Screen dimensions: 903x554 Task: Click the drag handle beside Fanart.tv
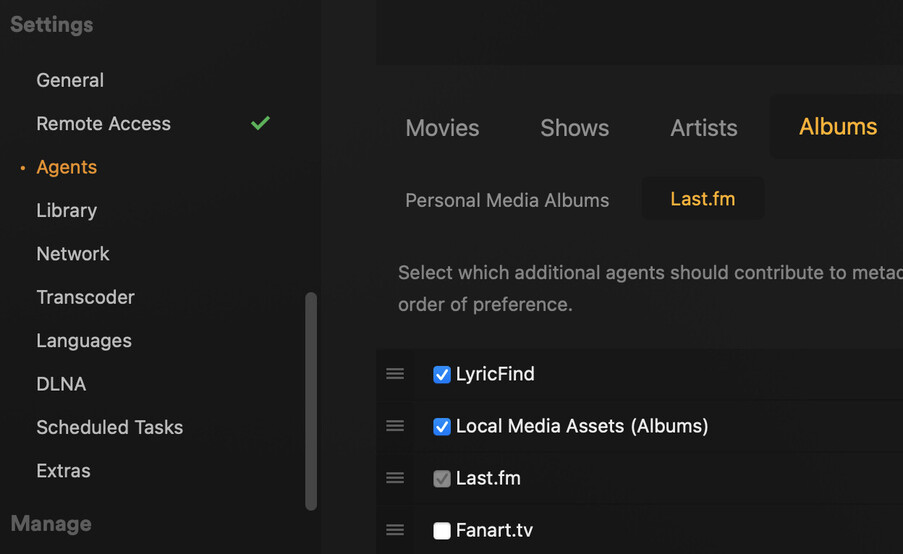coord(395,530)
